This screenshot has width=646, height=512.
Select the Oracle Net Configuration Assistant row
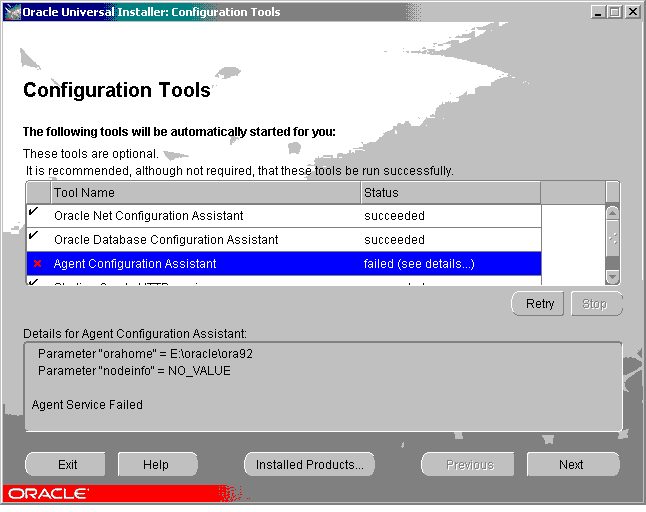pos(205,215)
